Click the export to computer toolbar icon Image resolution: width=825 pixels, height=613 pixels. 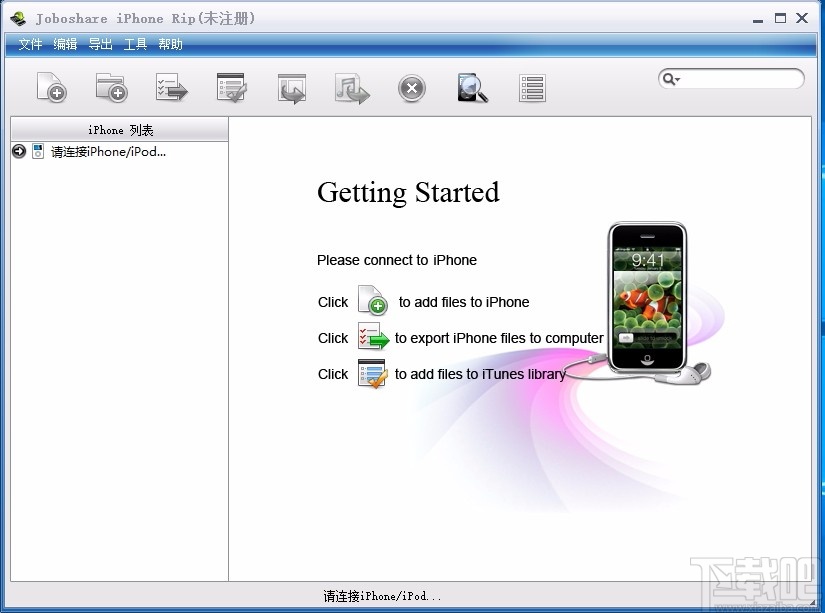click(291, 88)
